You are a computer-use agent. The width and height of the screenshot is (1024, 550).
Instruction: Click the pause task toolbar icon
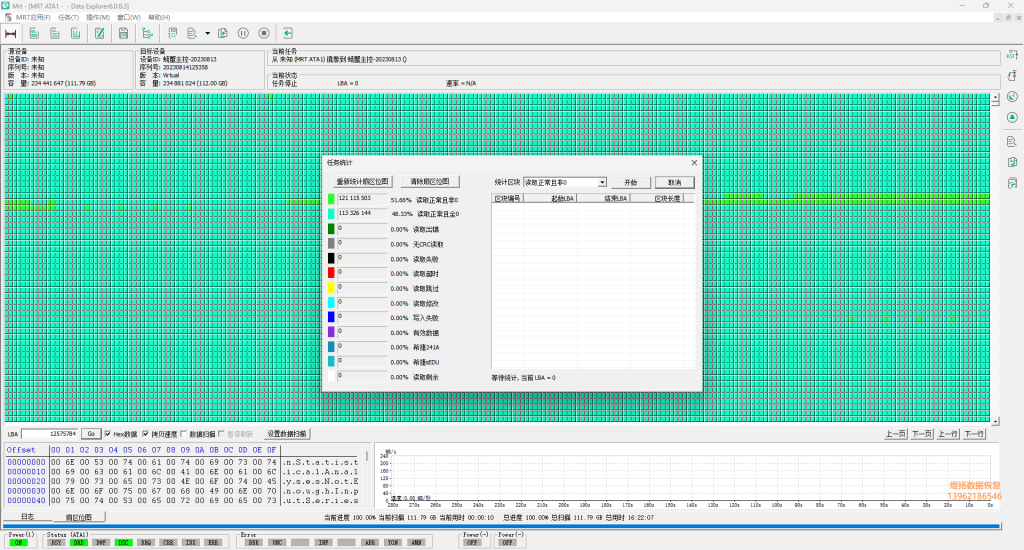click(x=243, y=33)
